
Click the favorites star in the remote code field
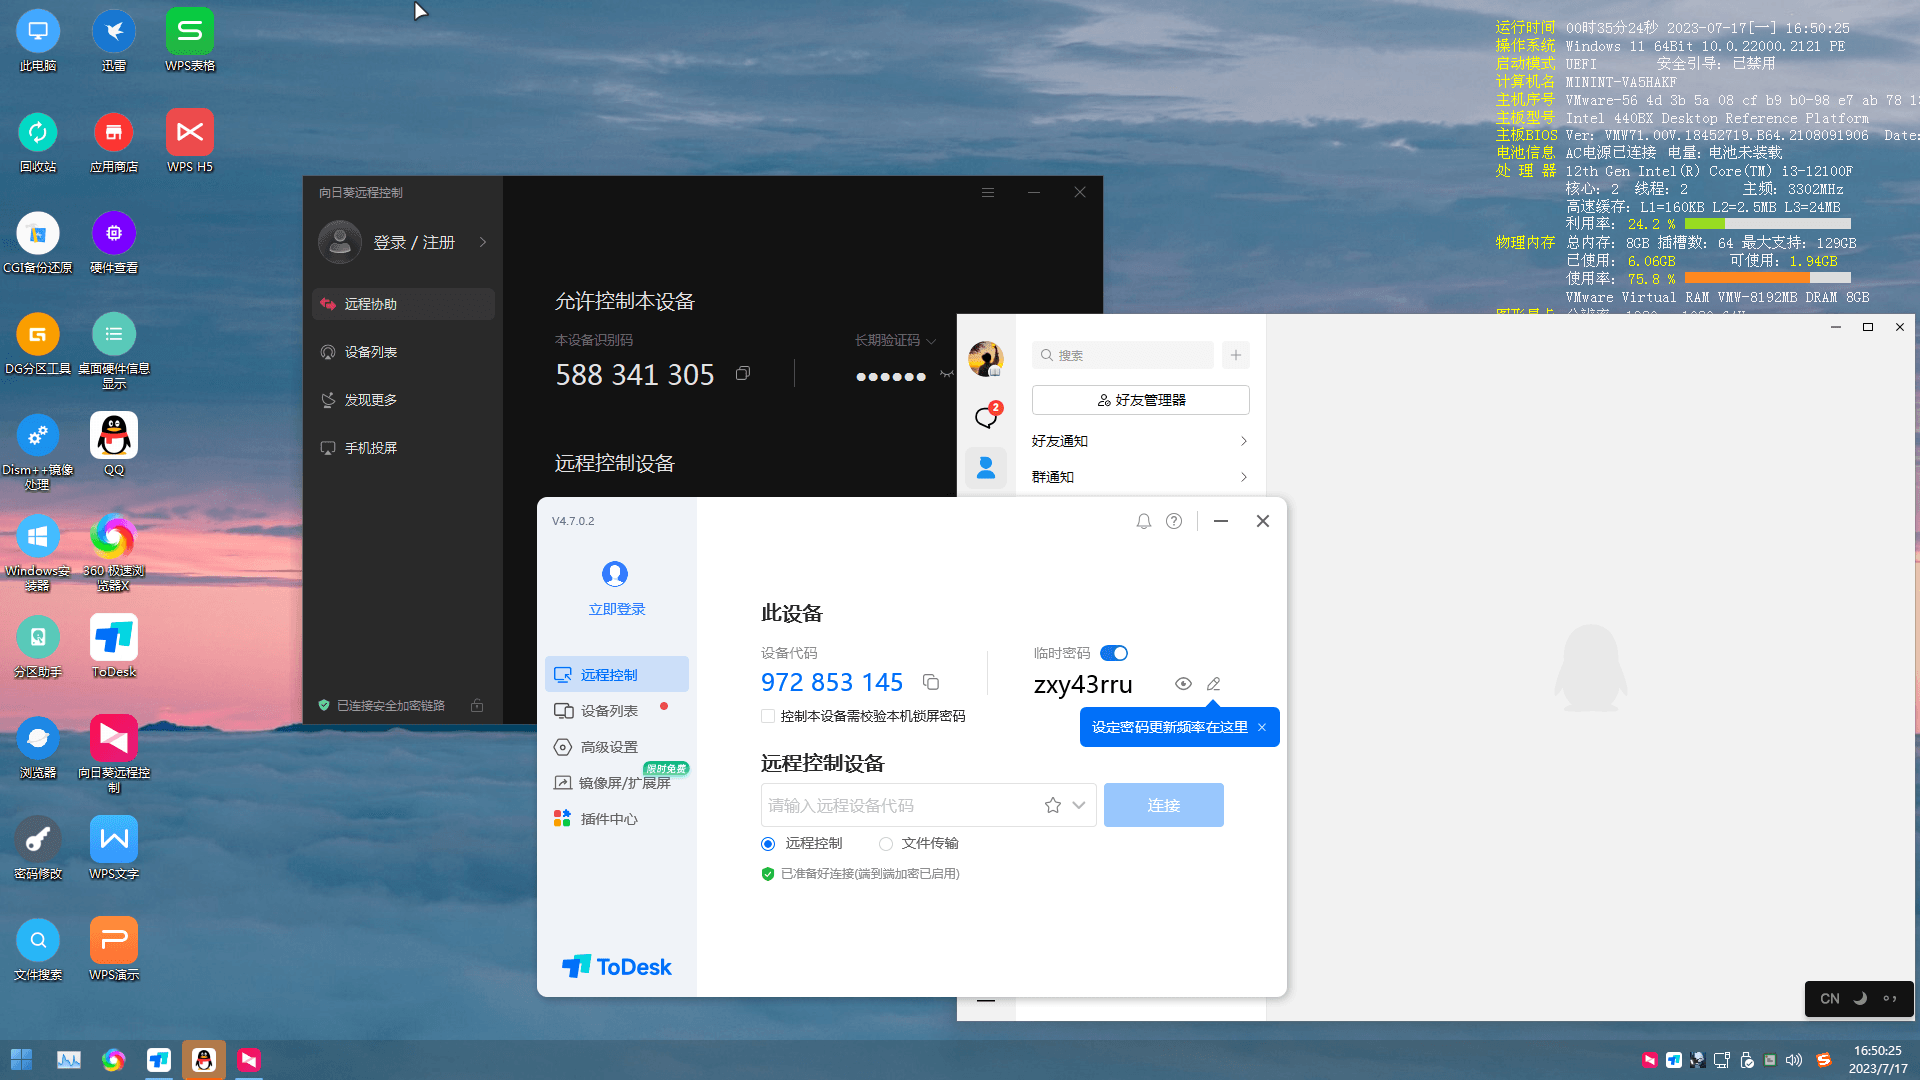coord(1052,805)
